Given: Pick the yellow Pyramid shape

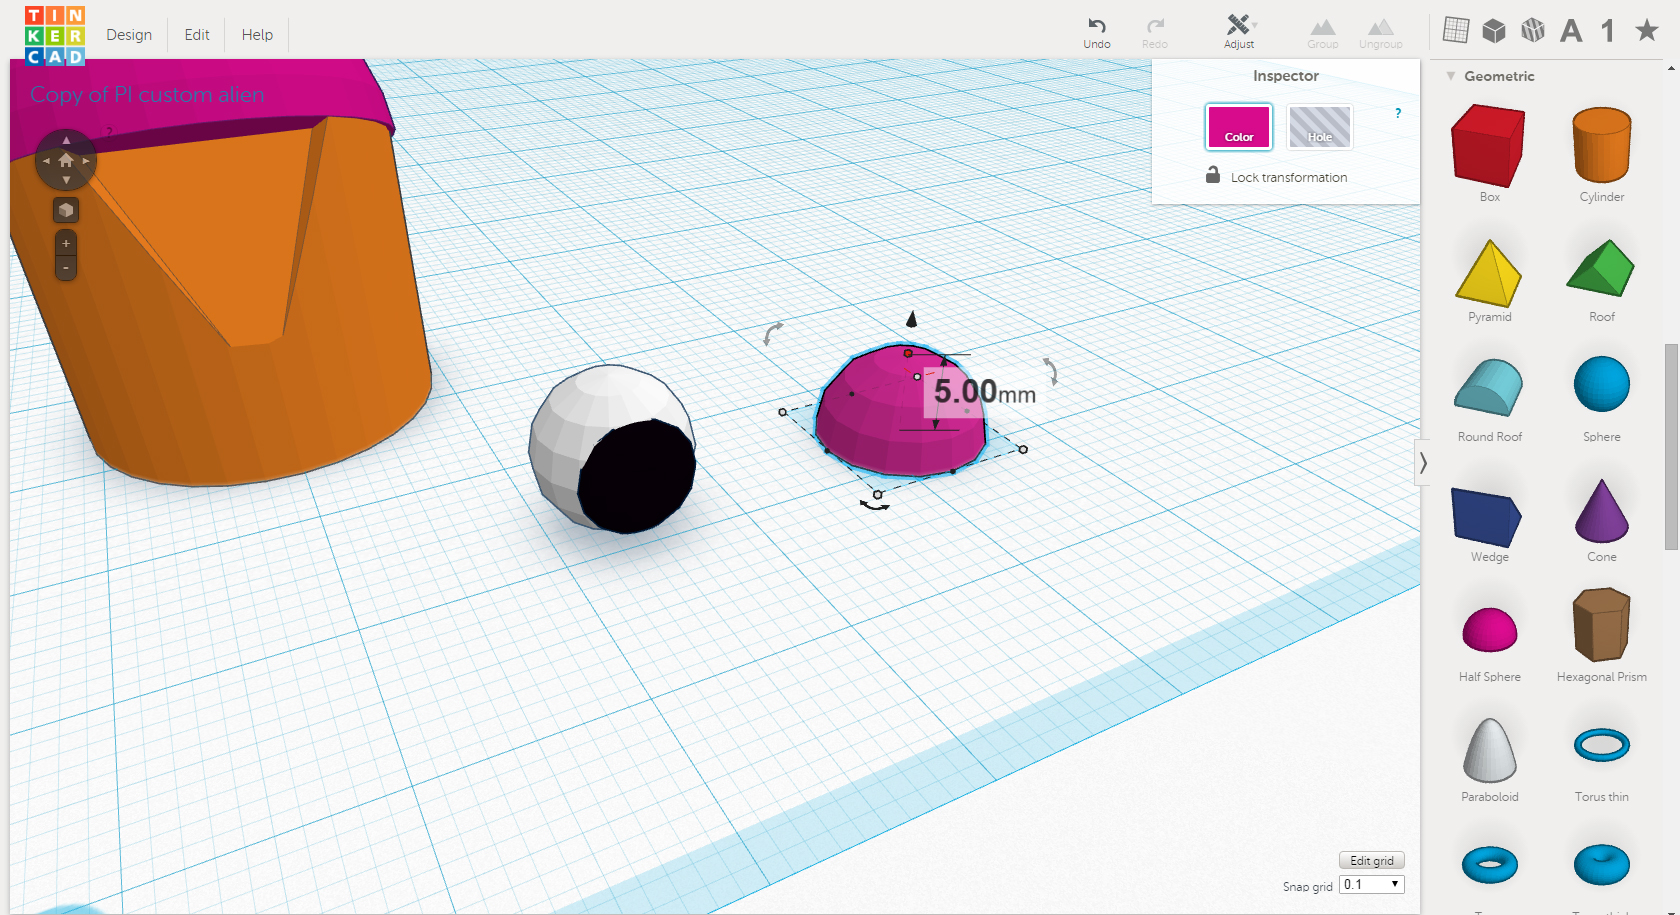Looking at the screenshot, I should [1489, 273].
